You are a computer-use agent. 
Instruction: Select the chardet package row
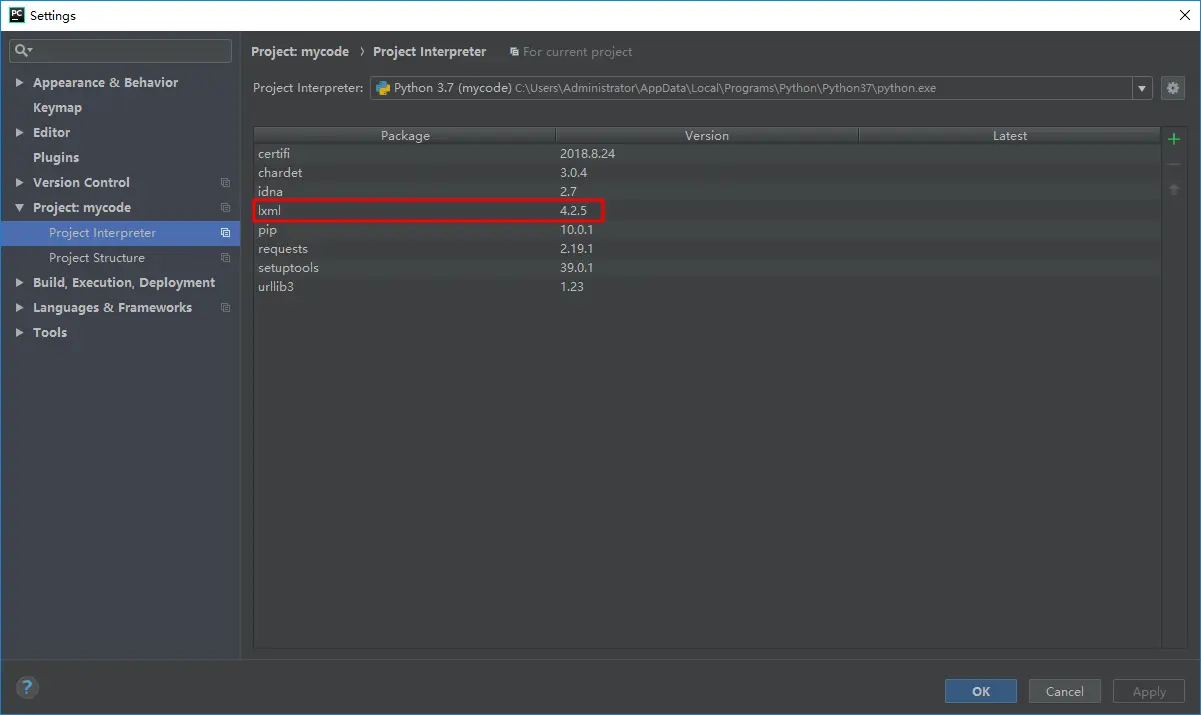(707, 173)
